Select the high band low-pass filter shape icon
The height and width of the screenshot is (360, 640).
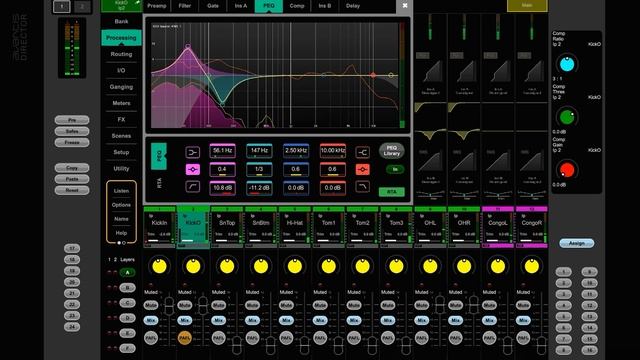(x=362, y=187)
